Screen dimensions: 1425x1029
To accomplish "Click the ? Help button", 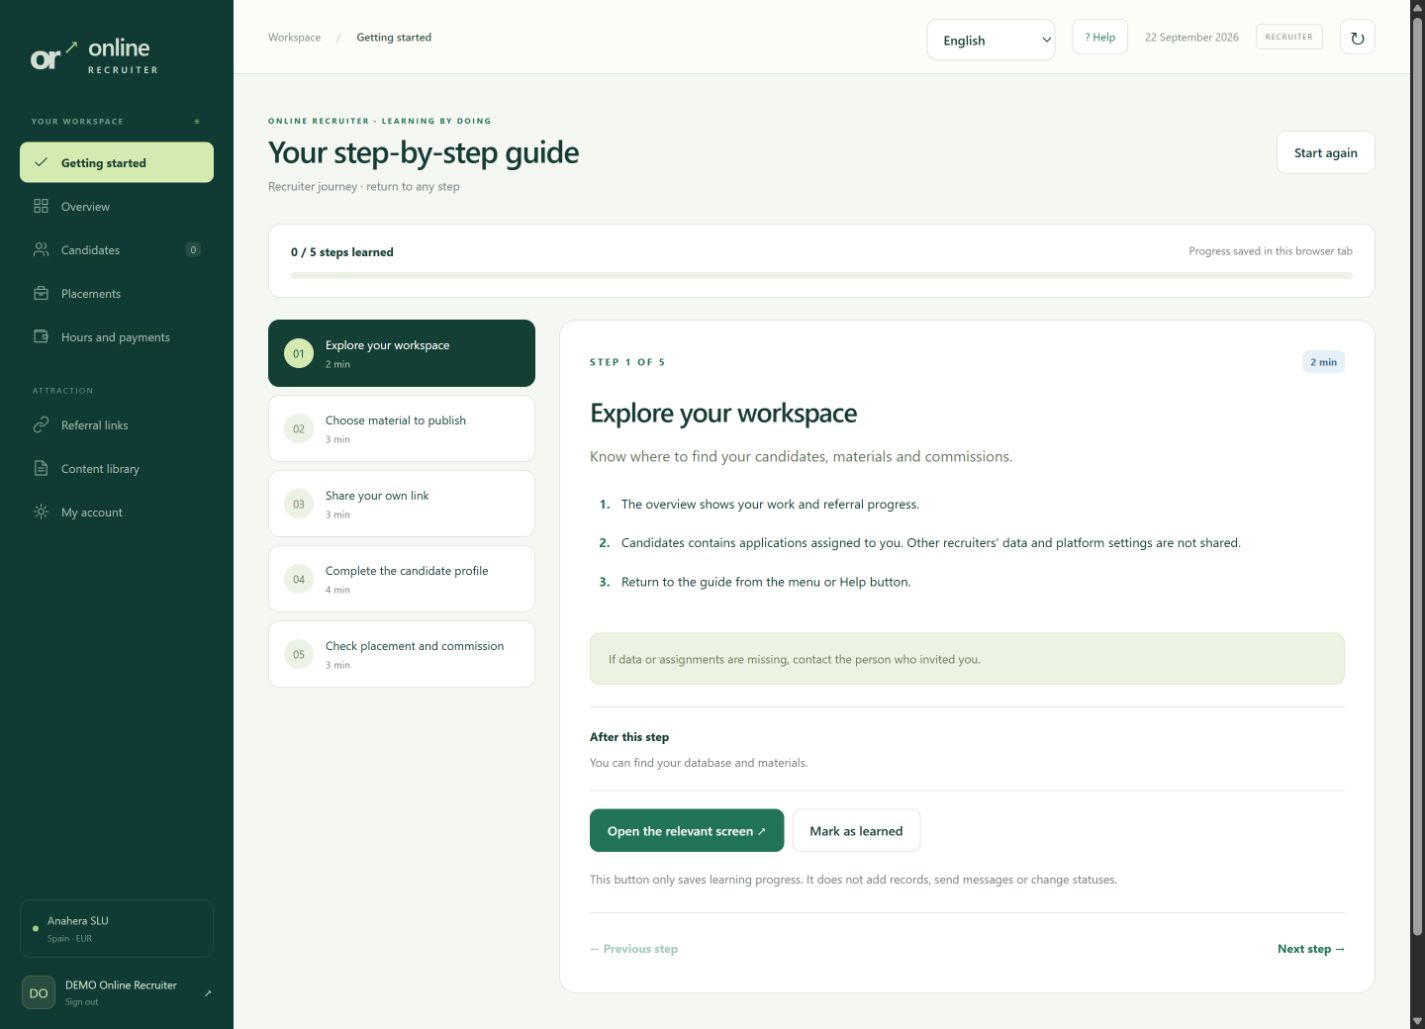I will pyautogui.click(x=1100, y=37).
